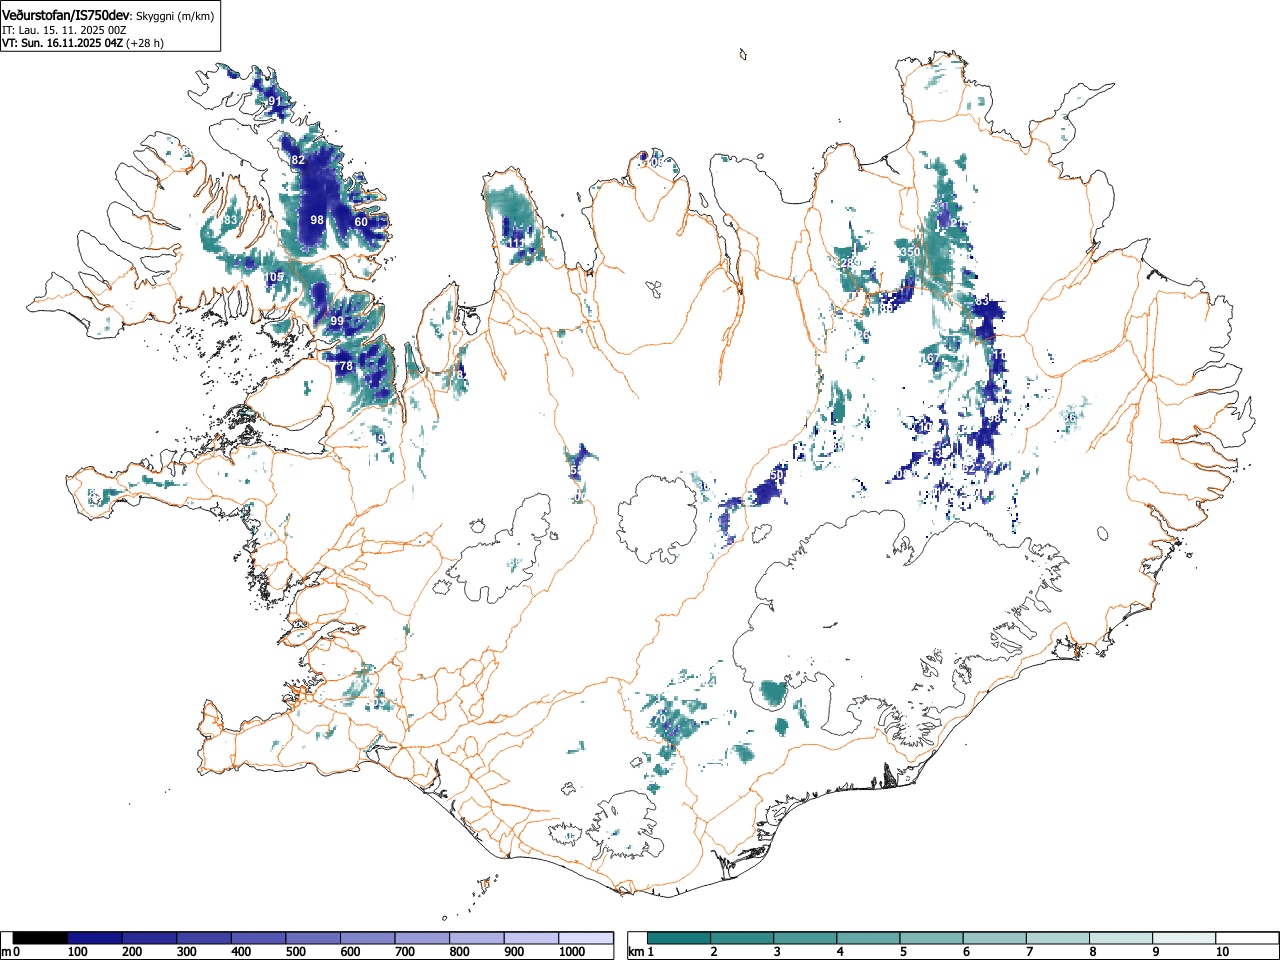The height and width of the screenshot is (960, 1280).
Task: Select the 800–900 m legend swatch
Action: tap(477, 938)
